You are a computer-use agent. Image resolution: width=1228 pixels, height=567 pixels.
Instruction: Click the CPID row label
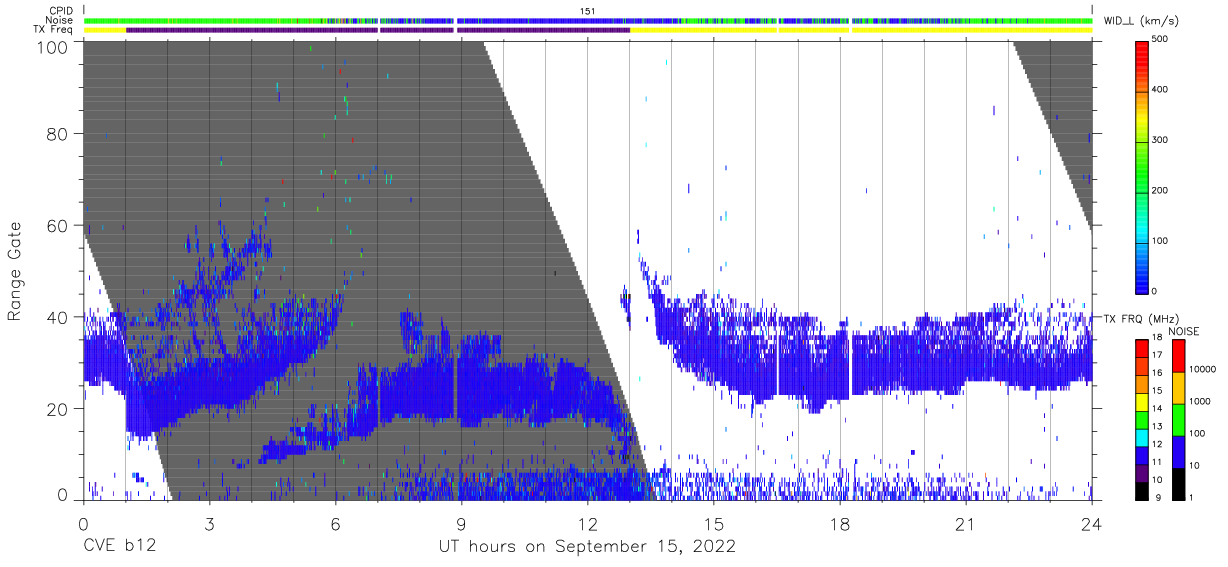tap(60, 11)
